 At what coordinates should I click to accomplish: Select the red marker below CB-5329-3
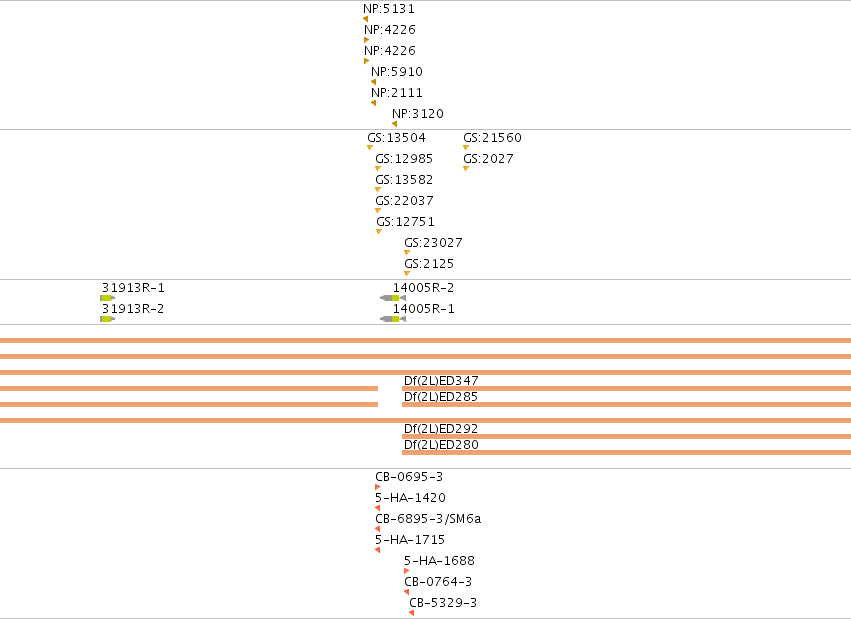tap(411, 613)
